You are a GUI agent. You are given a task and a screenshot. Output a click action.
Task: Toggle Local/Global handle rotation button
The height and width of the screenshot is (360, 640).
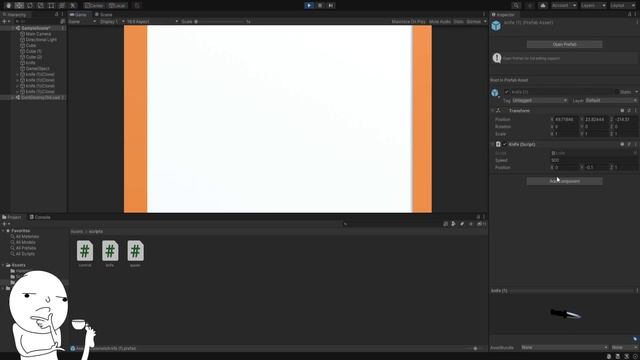point(117,6)
